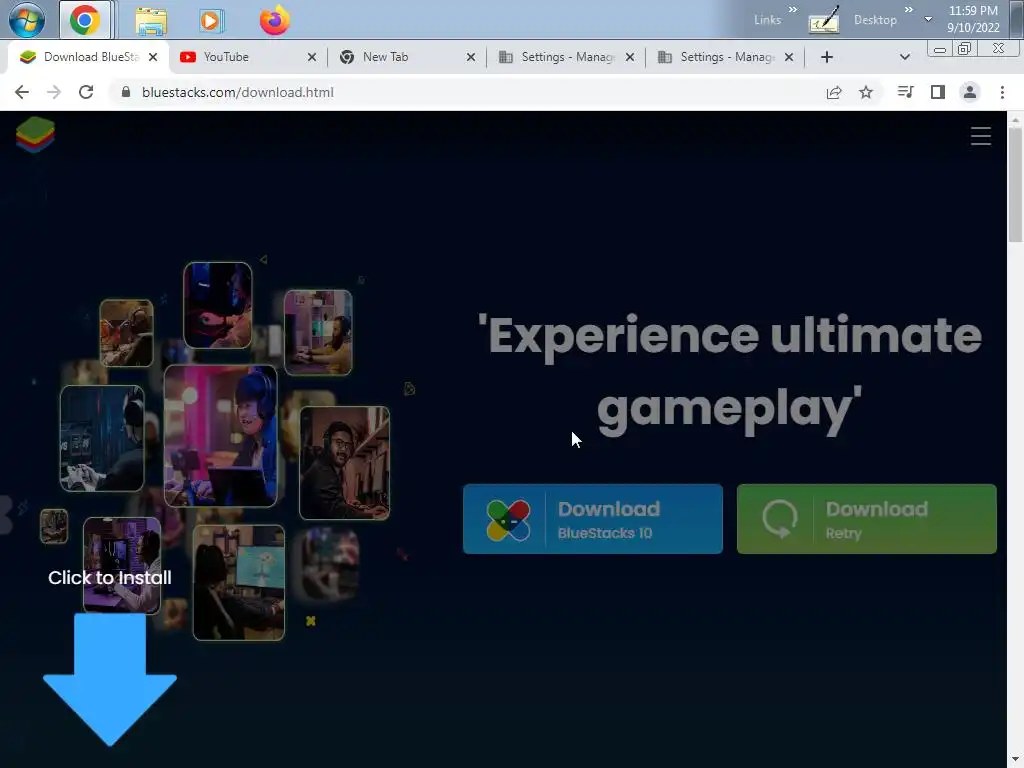
Task: Open Firefox from the taskbar
Action: coord(274,20)
